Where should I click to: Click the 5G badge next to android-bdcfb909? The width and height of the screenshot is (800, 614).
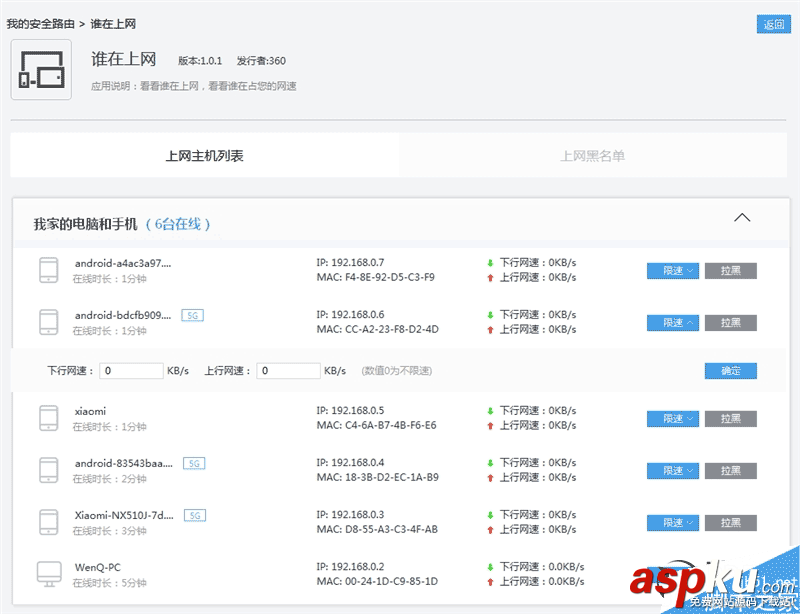pos(192,315)
